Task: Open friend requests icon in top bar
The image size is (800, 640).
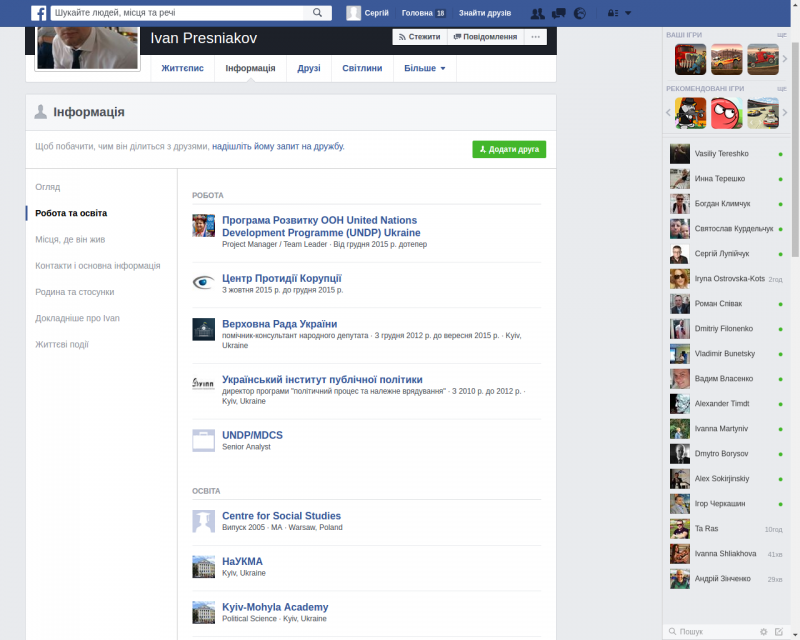Action: tap(538, 13)
